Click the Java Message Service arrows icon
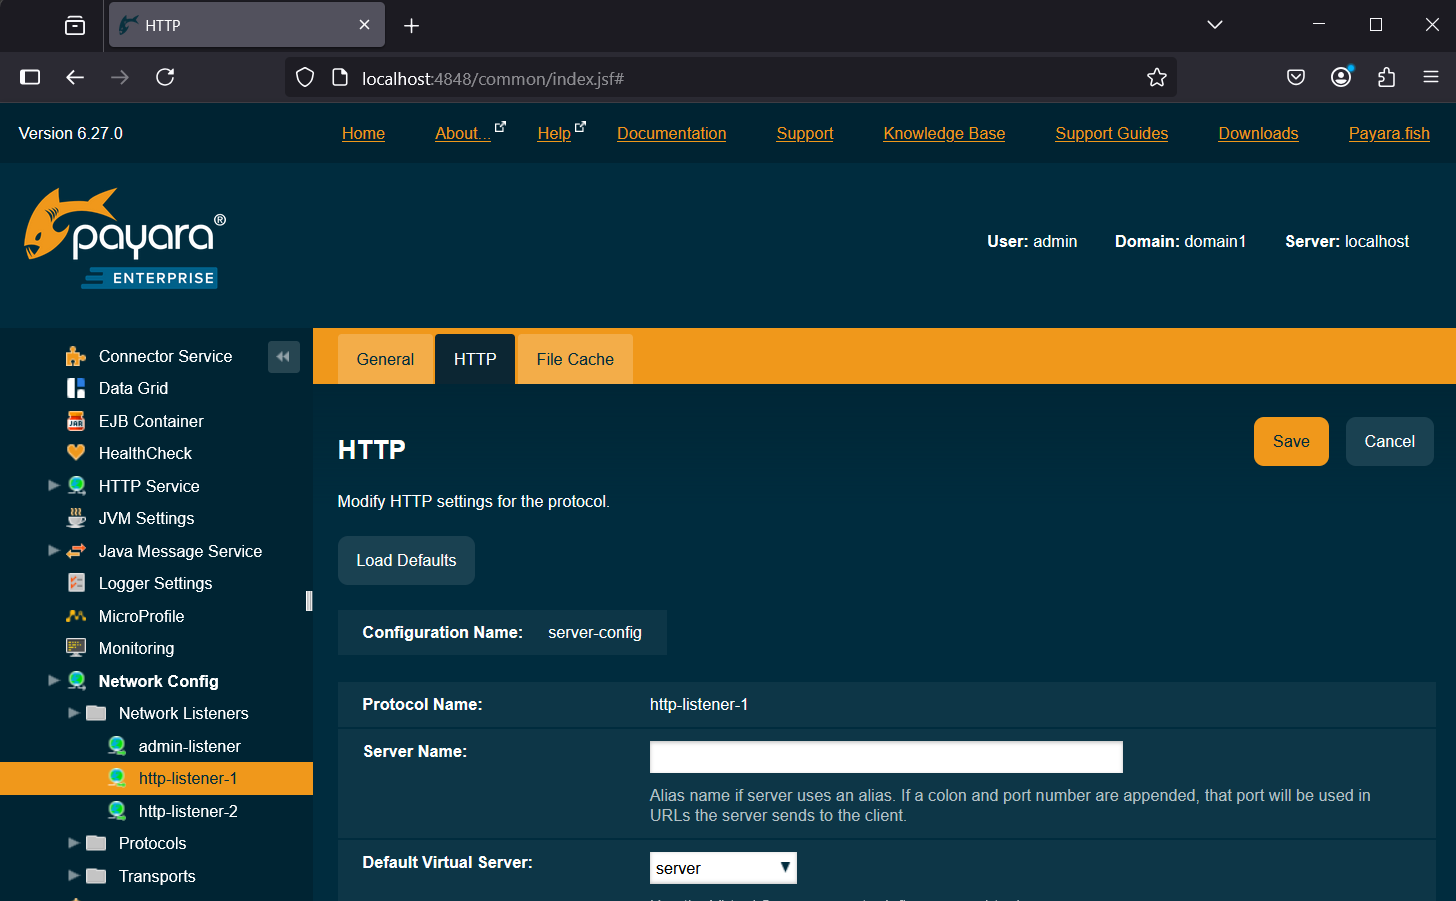The image size is (1456, 901). pos(76,551)
